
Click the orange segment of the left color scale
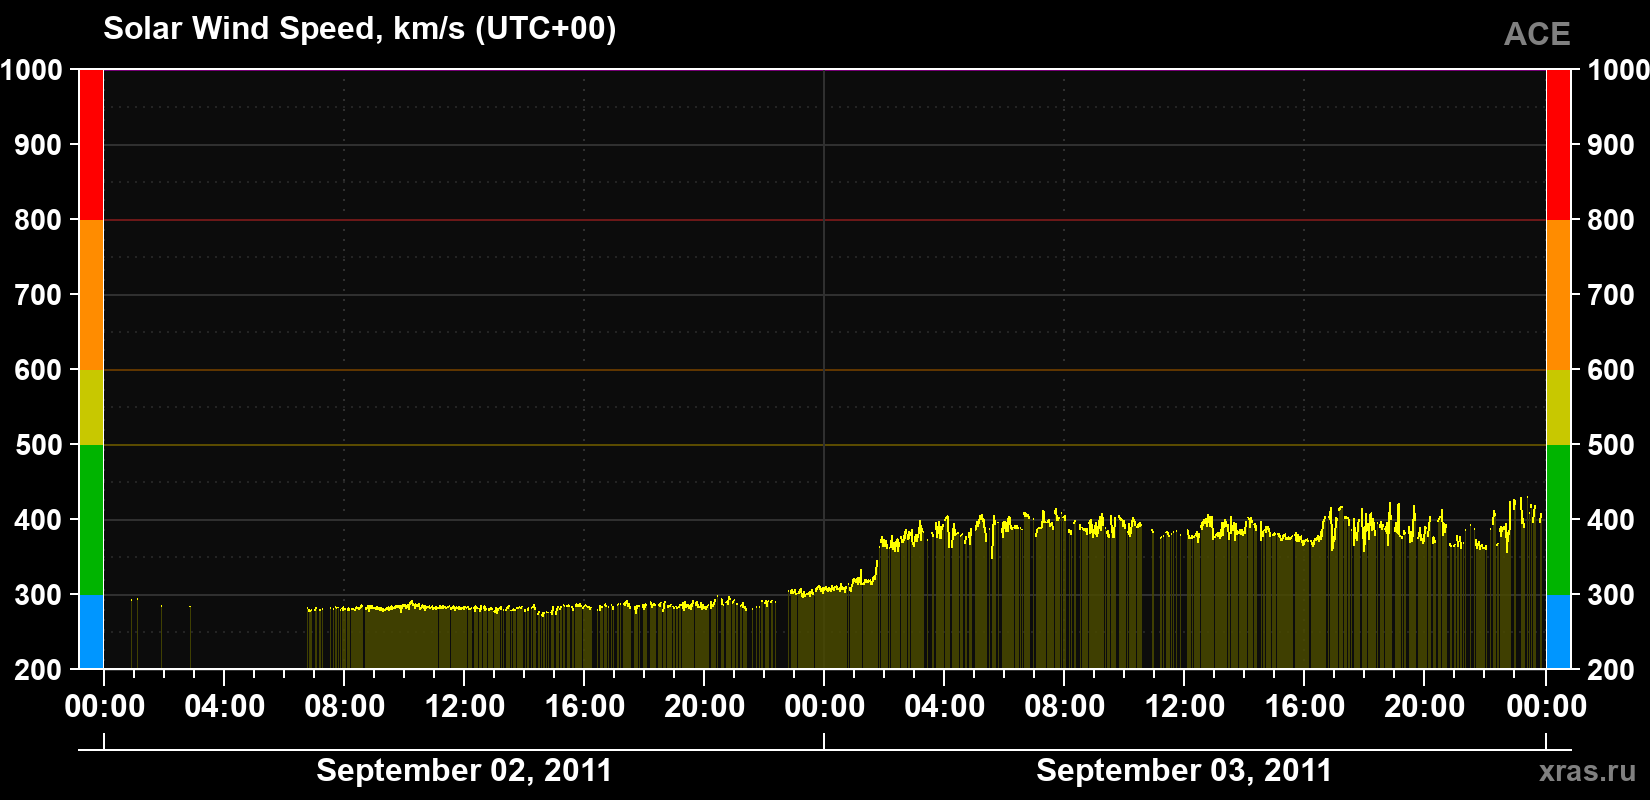click(x=91, y=295)
